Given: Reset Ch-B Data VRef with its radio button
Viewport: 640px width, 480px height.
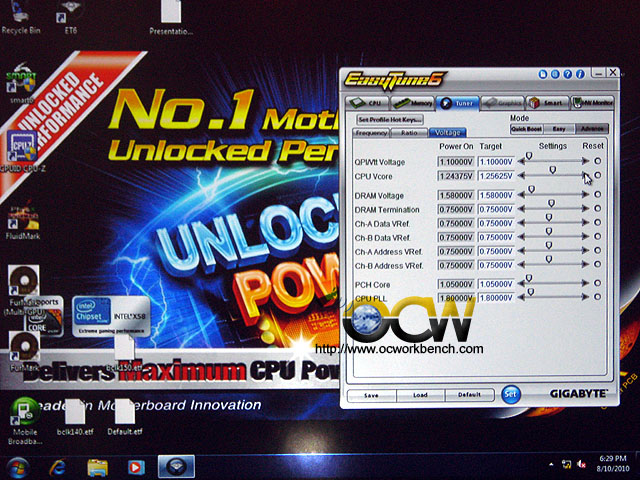Looking at the screenshot, I should [x=598, y=236].
